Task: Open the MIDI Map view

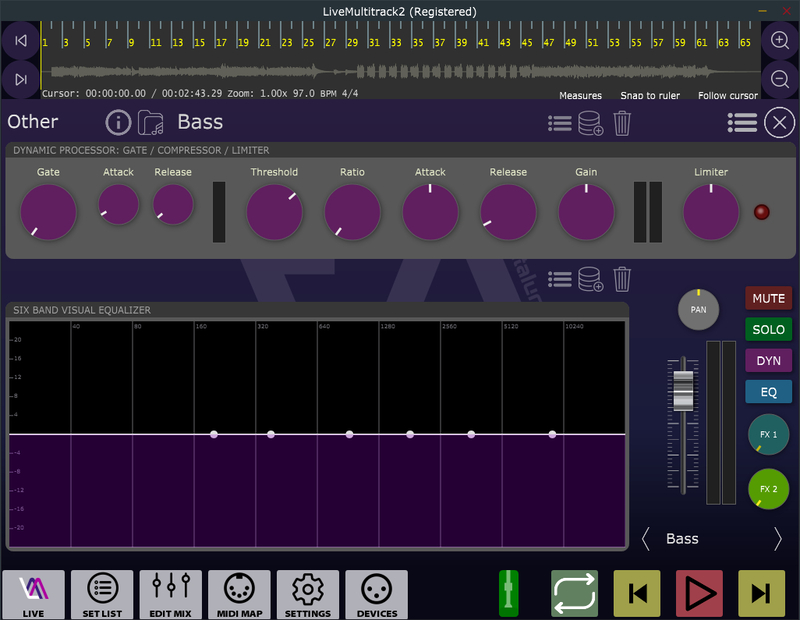Action: 239,594
